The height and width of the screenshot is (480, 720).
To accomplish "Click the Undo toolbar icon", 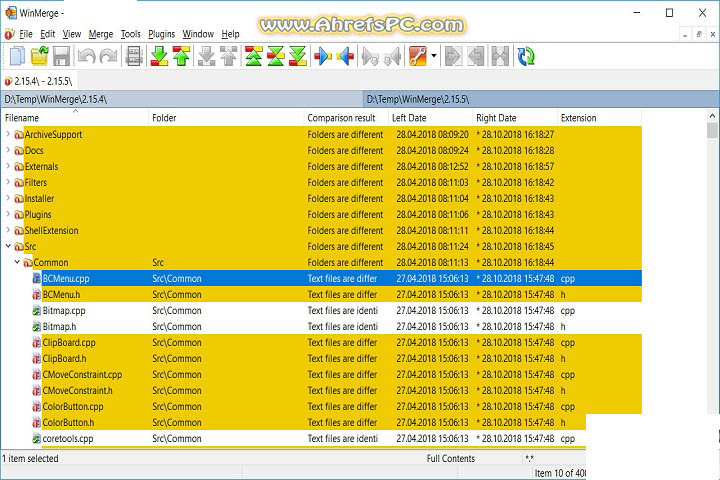I will pyautogui.click(x=86, y=56).
